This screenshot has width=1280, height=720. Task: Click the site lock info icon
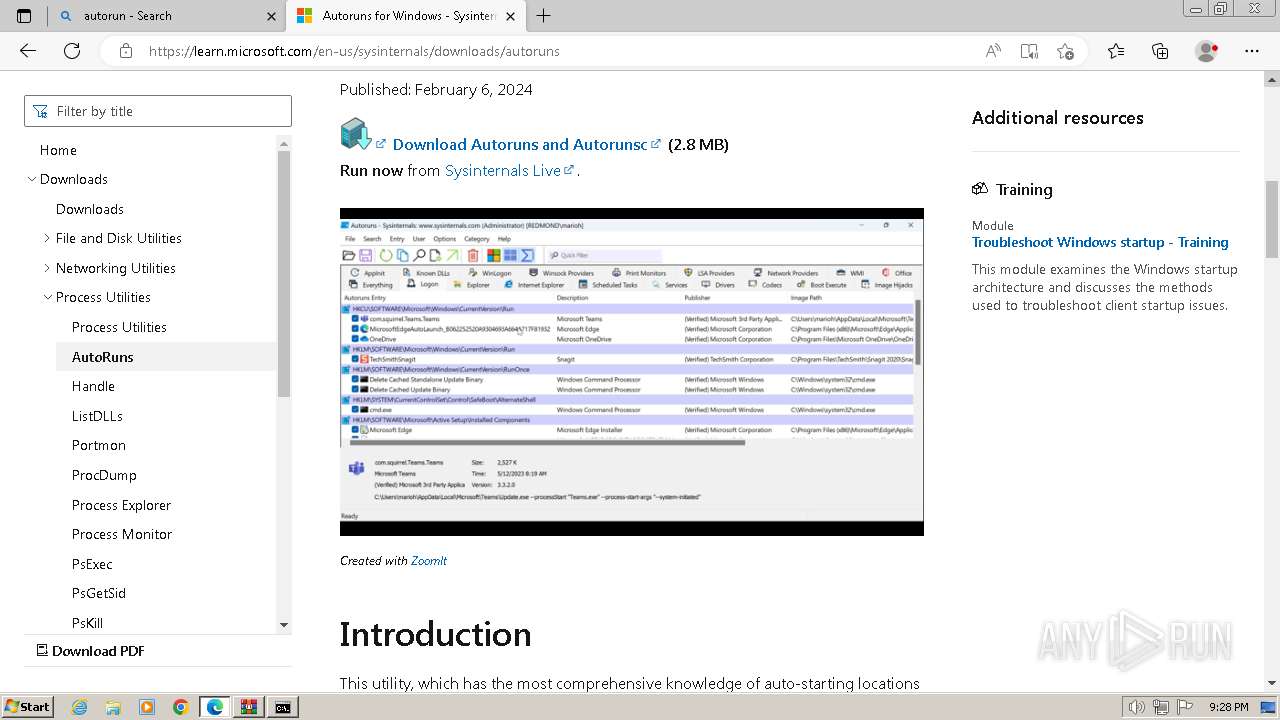click(x=125, y=51)
